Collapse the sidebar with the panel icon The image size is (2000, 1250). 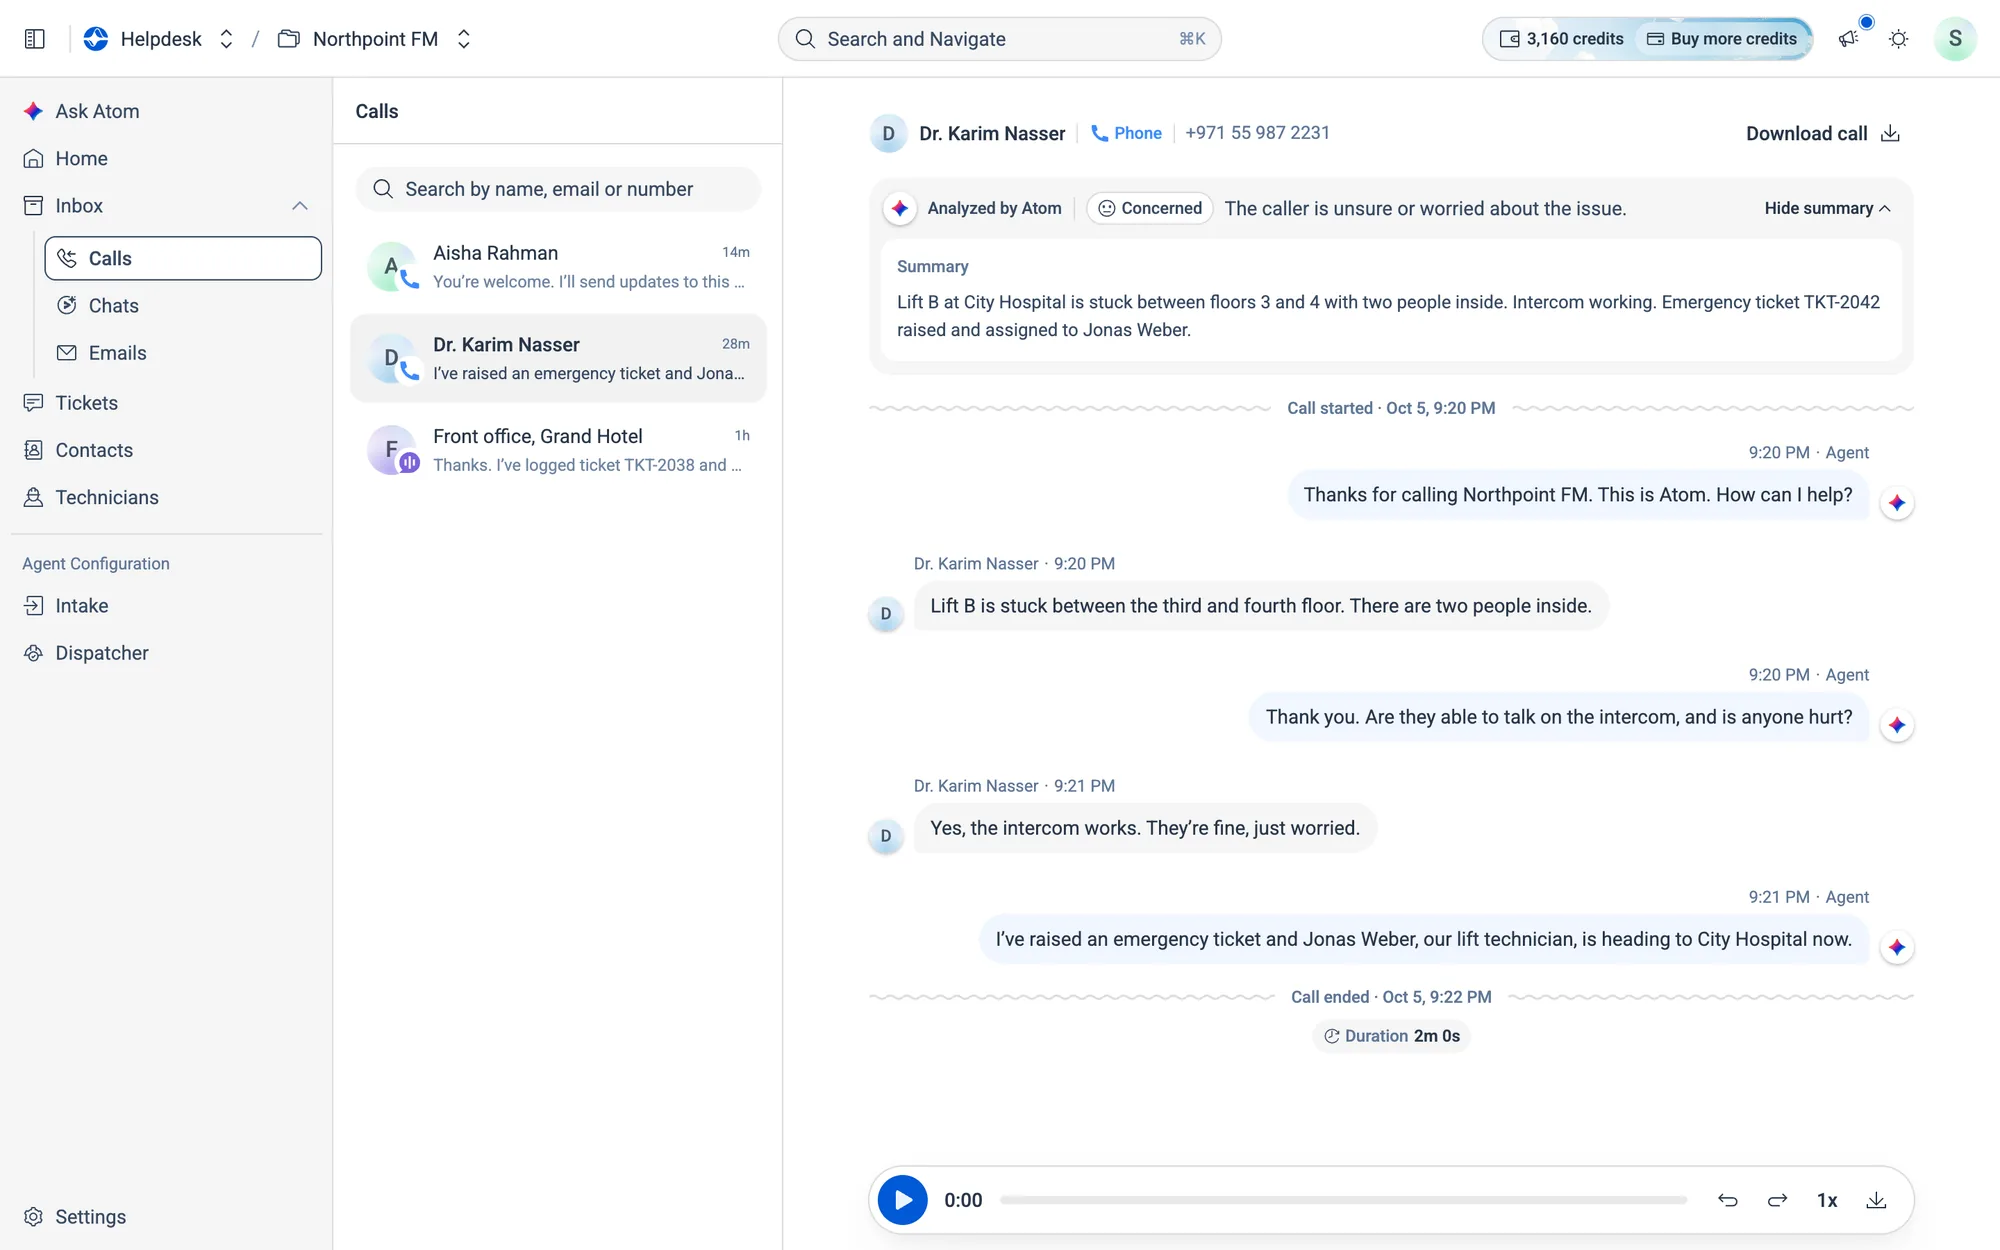point(34,39)
